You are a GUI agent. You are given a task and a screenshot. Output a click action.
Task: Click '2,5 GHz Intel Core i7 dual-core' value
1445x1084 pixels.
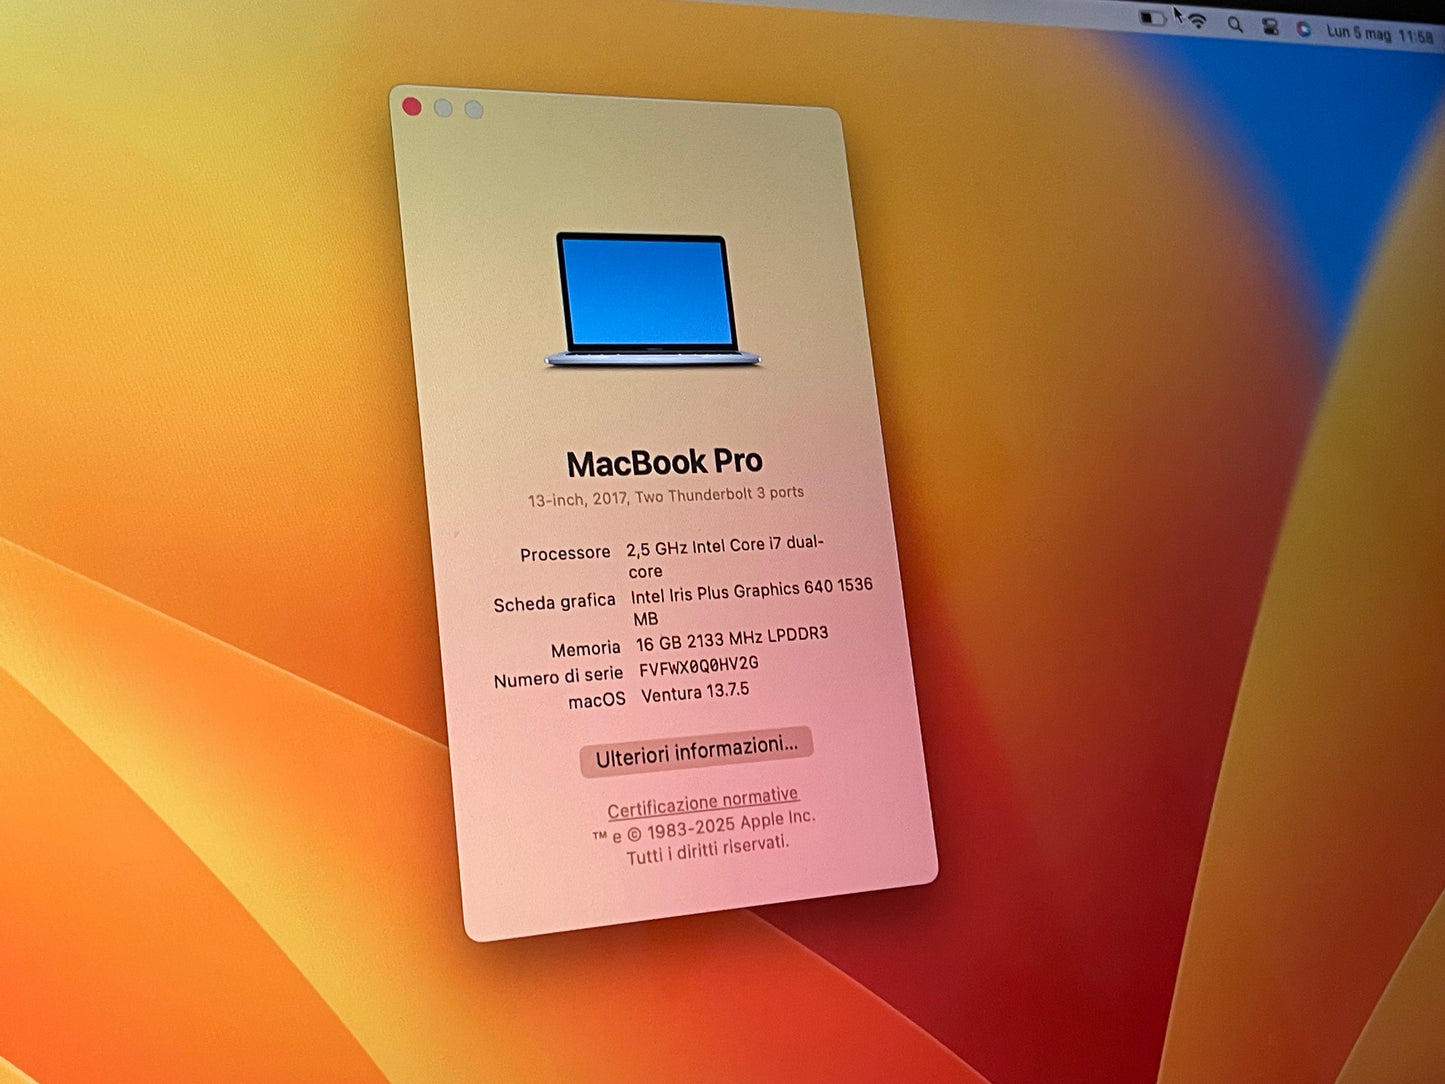pyautogui.click(x=726, y=557)
